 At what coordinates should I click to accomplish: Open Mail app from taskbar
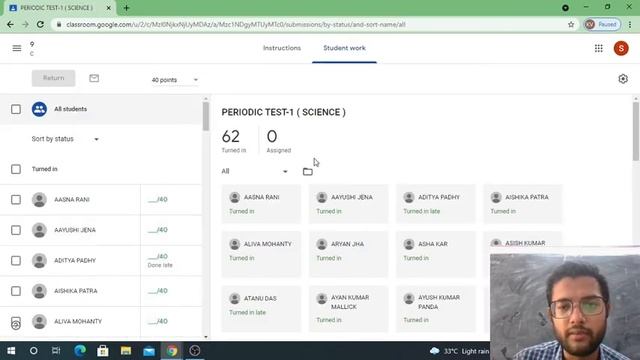click(149, 351)
